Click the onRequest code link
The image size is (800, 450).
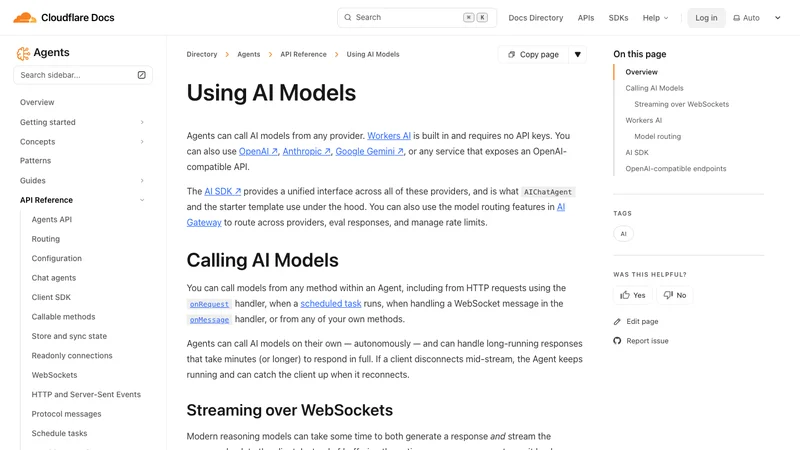(209, 304)
